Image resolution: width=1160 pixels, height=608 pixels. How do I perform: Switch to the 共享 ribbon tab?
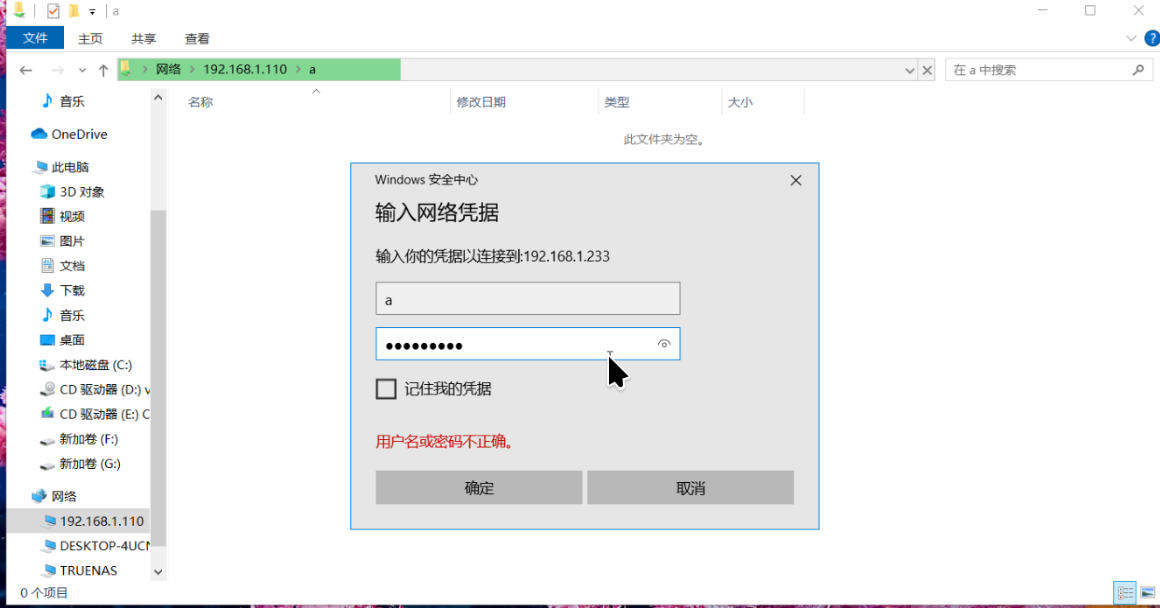pyautogui.click(x=144, y=38)
